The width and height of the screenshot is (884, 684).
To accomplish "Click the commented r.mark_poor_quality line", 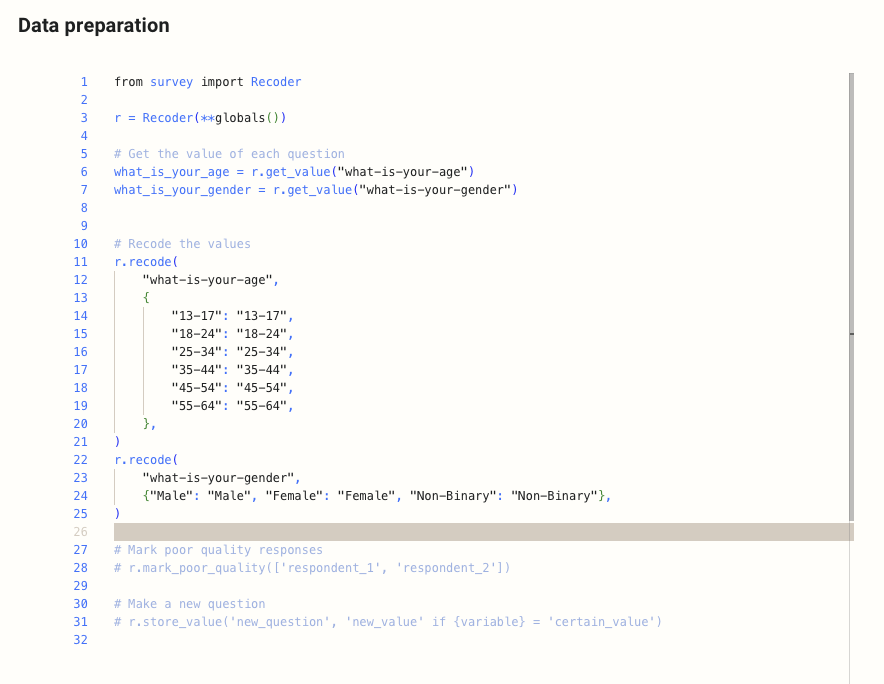I will coord(312,568).
